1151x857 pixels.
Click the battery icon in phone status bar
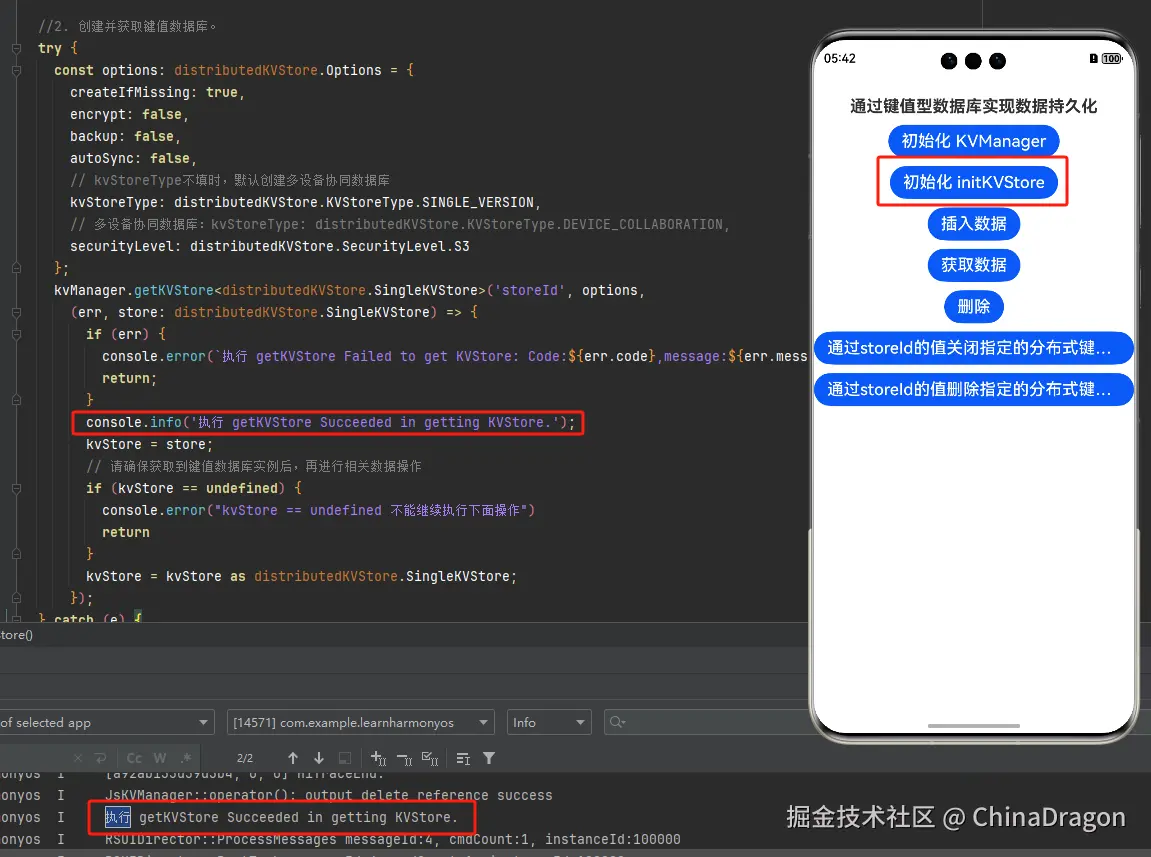(1111, 59)
